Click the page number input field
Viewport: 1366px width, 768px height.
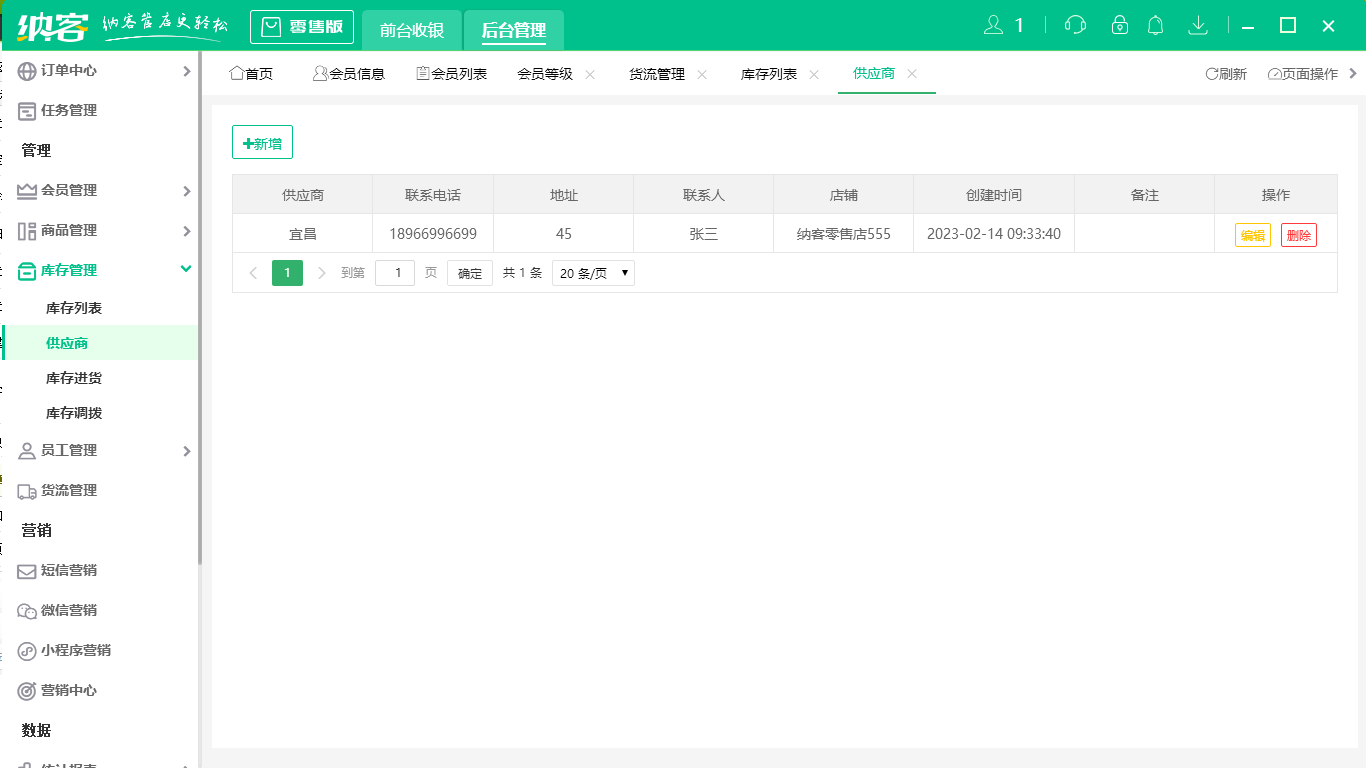pos(394,272)
